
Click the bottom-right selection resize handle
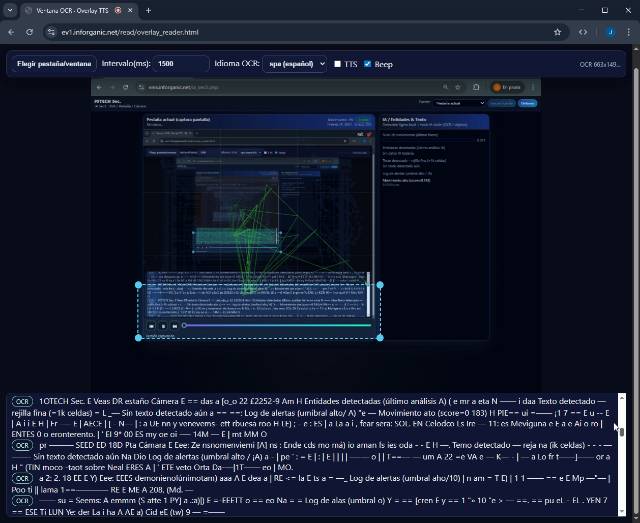[x=379, y=337]
